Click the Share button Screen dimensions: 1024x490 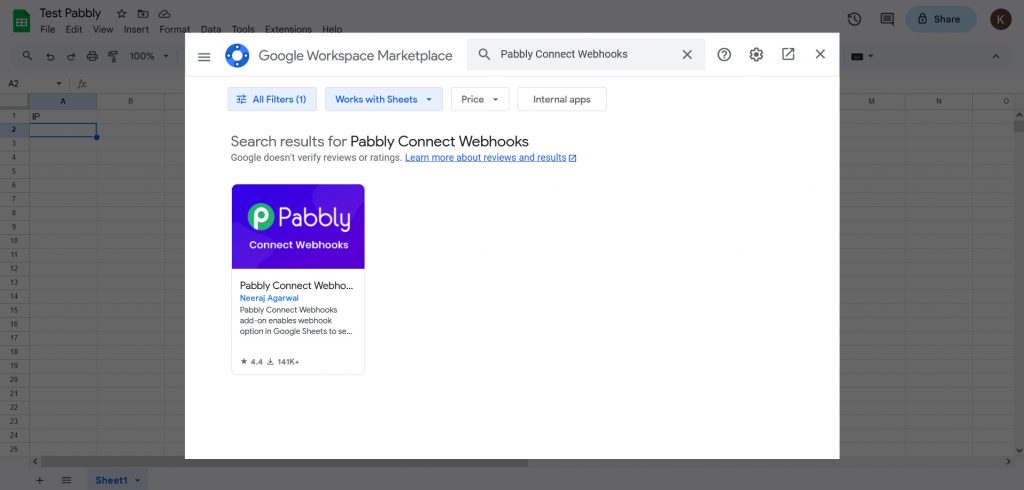941,19
